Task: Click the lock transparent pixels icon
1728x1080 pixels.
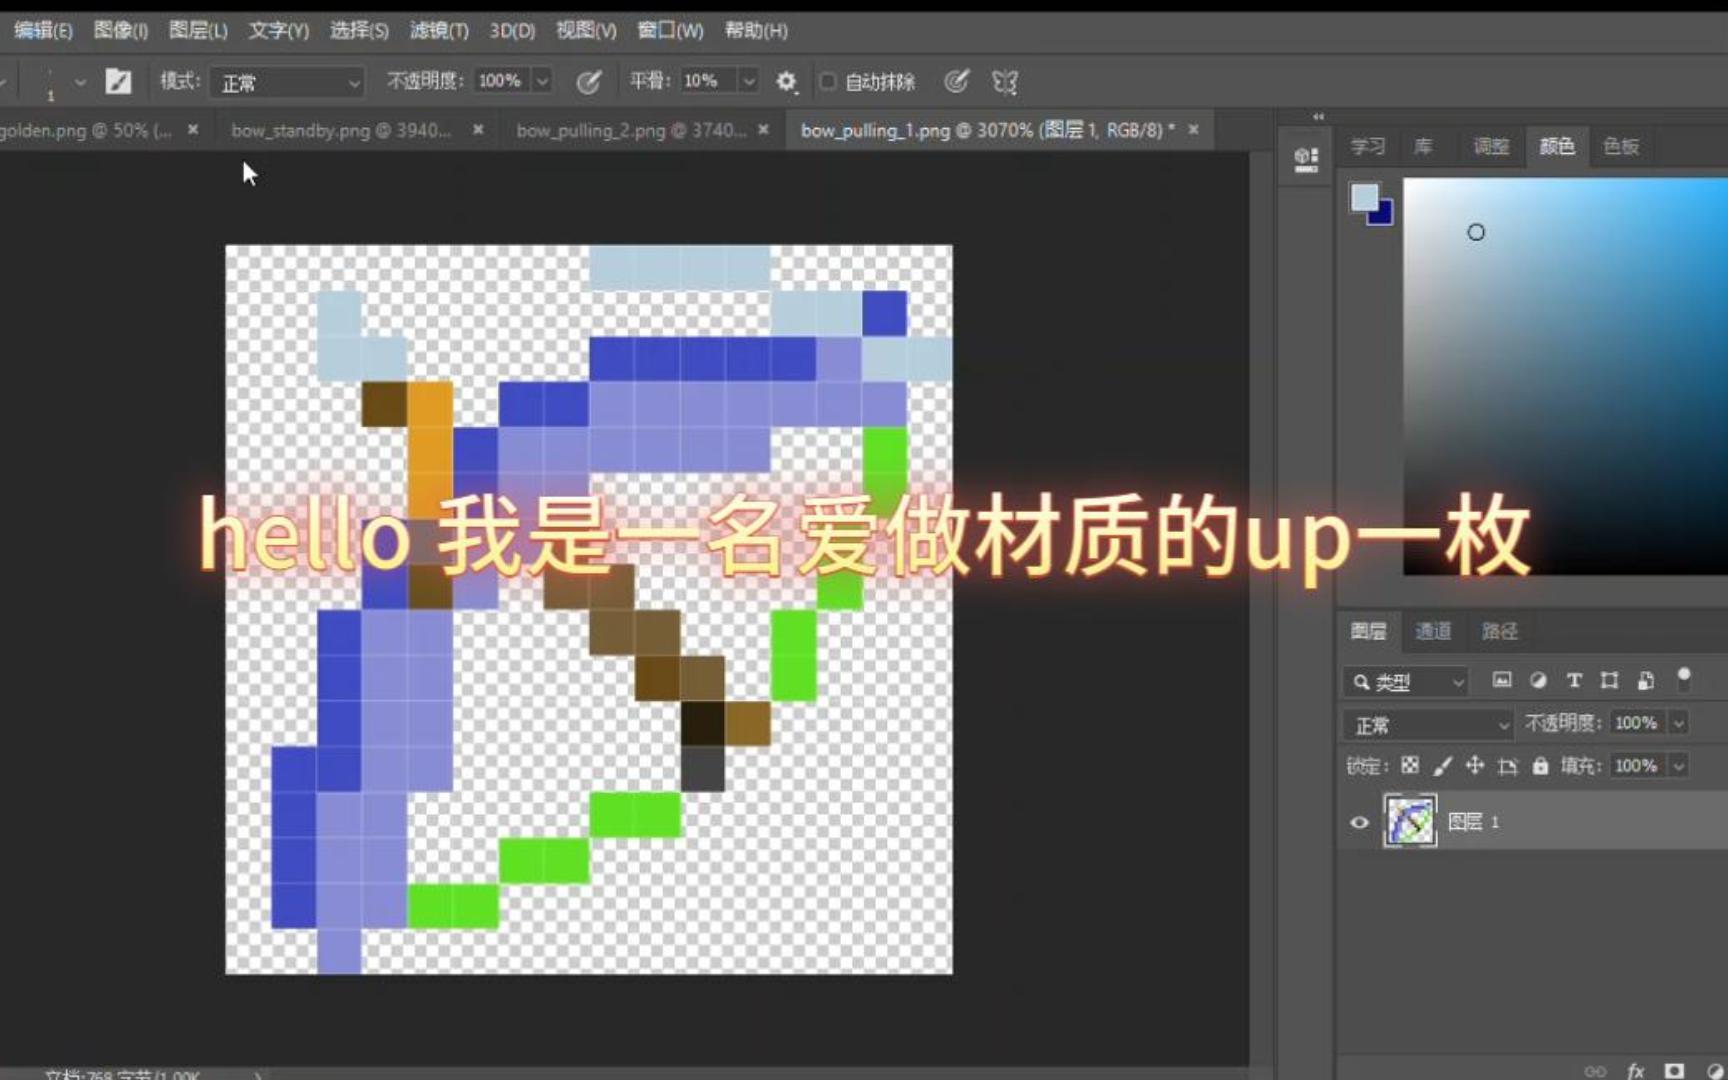Action: pyautogui.click(x=1409, y=765)
